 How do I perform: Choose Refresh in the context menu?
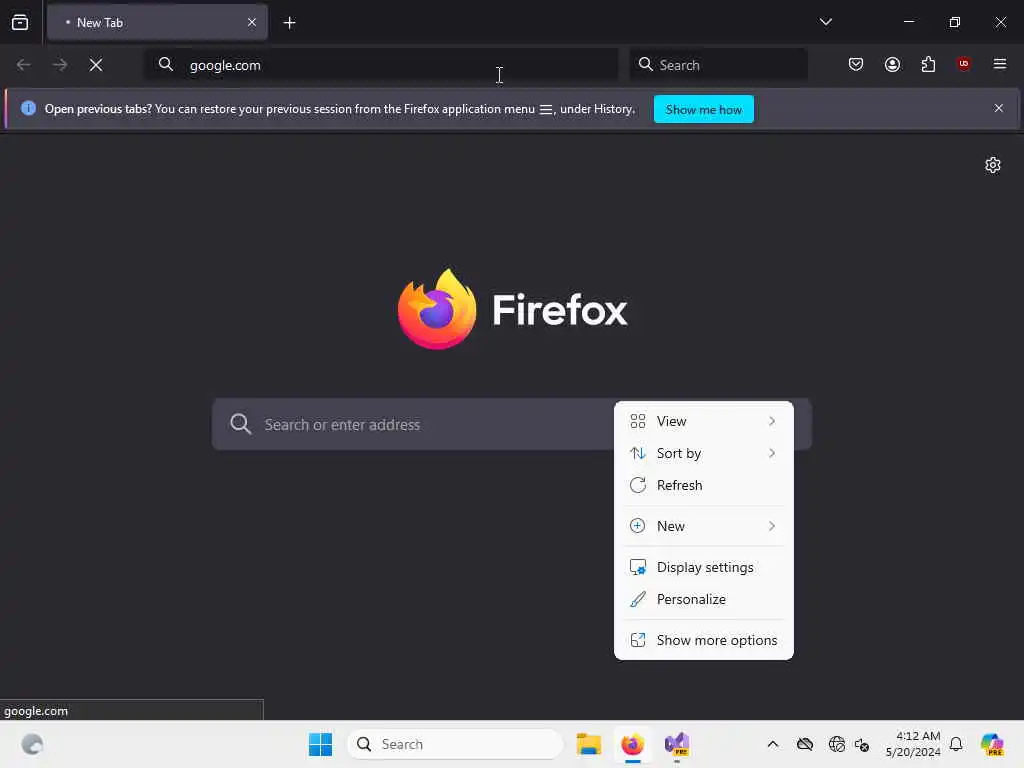pos(703,485)
